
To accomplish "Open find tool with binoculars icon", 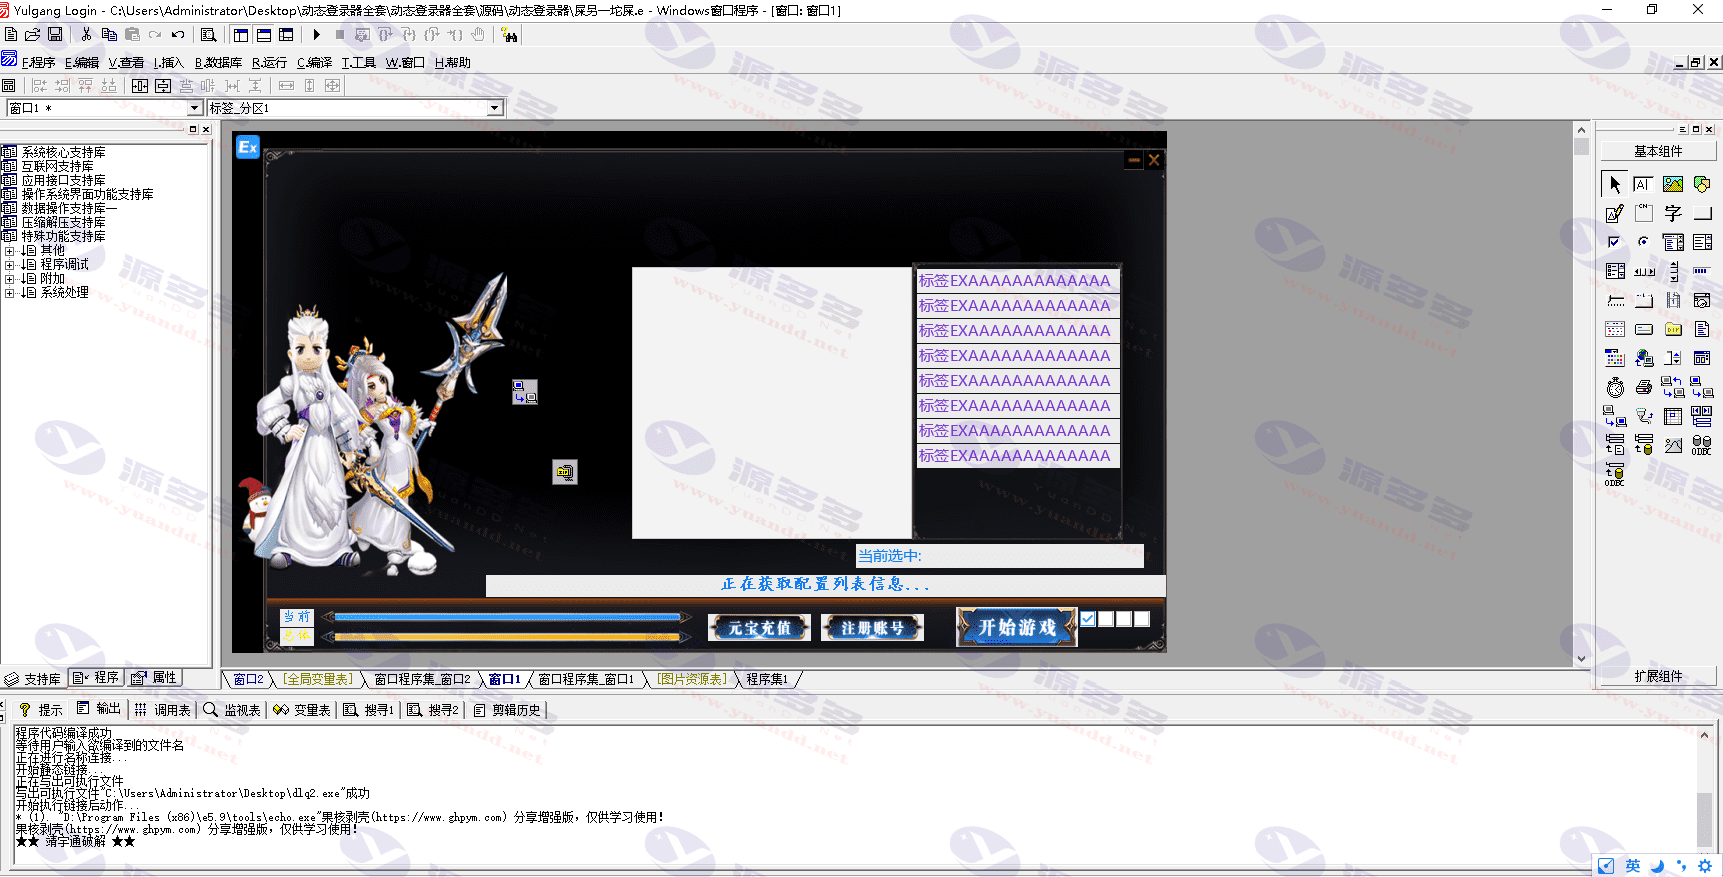I will click(x=510, y=35).
